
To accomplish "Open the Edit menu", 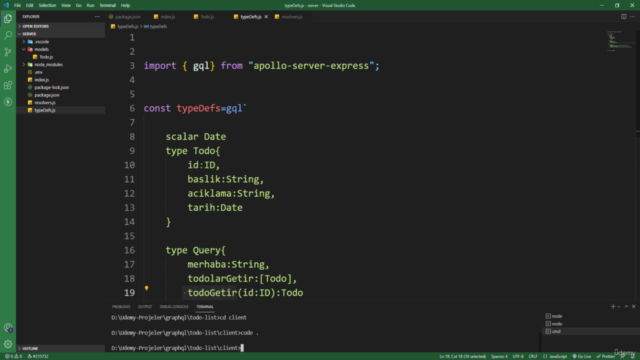I will [29, 5].
